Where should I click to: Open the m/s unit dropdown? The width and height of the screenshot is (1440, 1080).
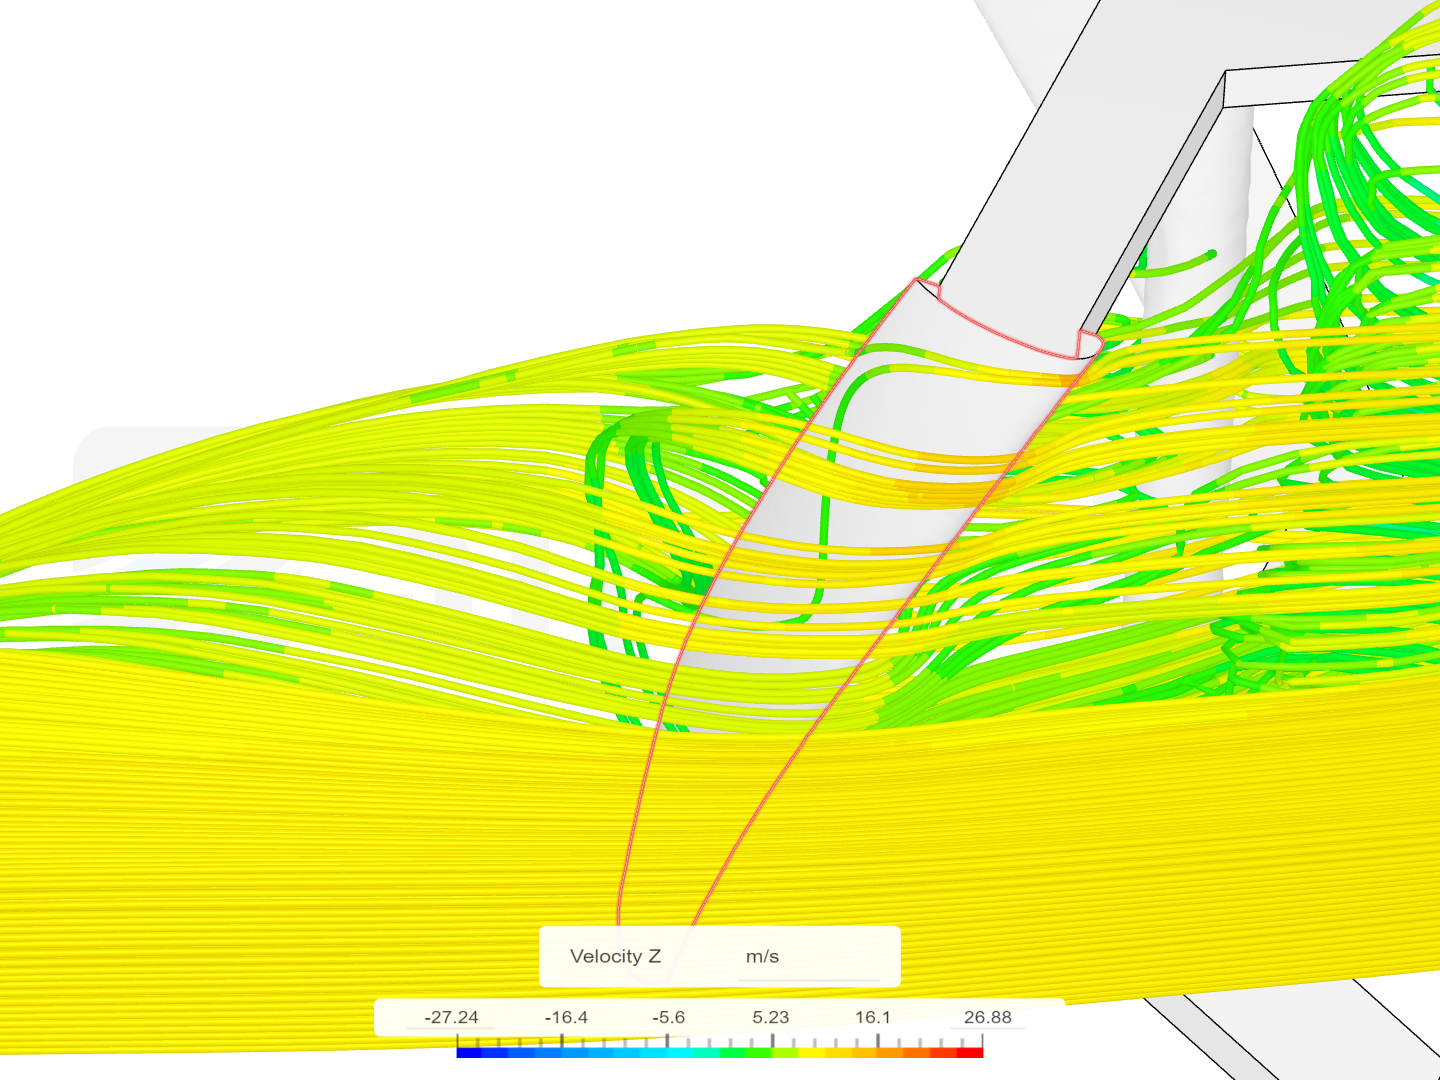point(809,957)
